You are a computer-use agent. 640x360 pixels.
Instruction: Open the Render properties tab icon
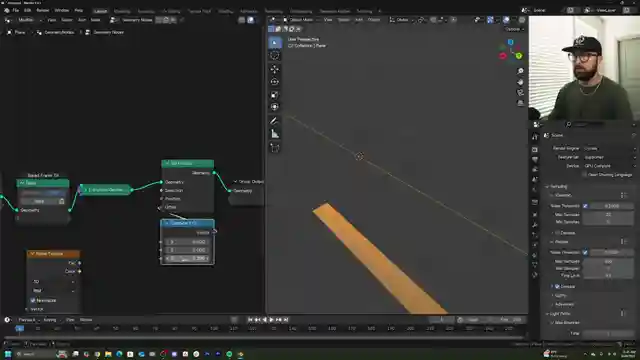tap(535, 149)
